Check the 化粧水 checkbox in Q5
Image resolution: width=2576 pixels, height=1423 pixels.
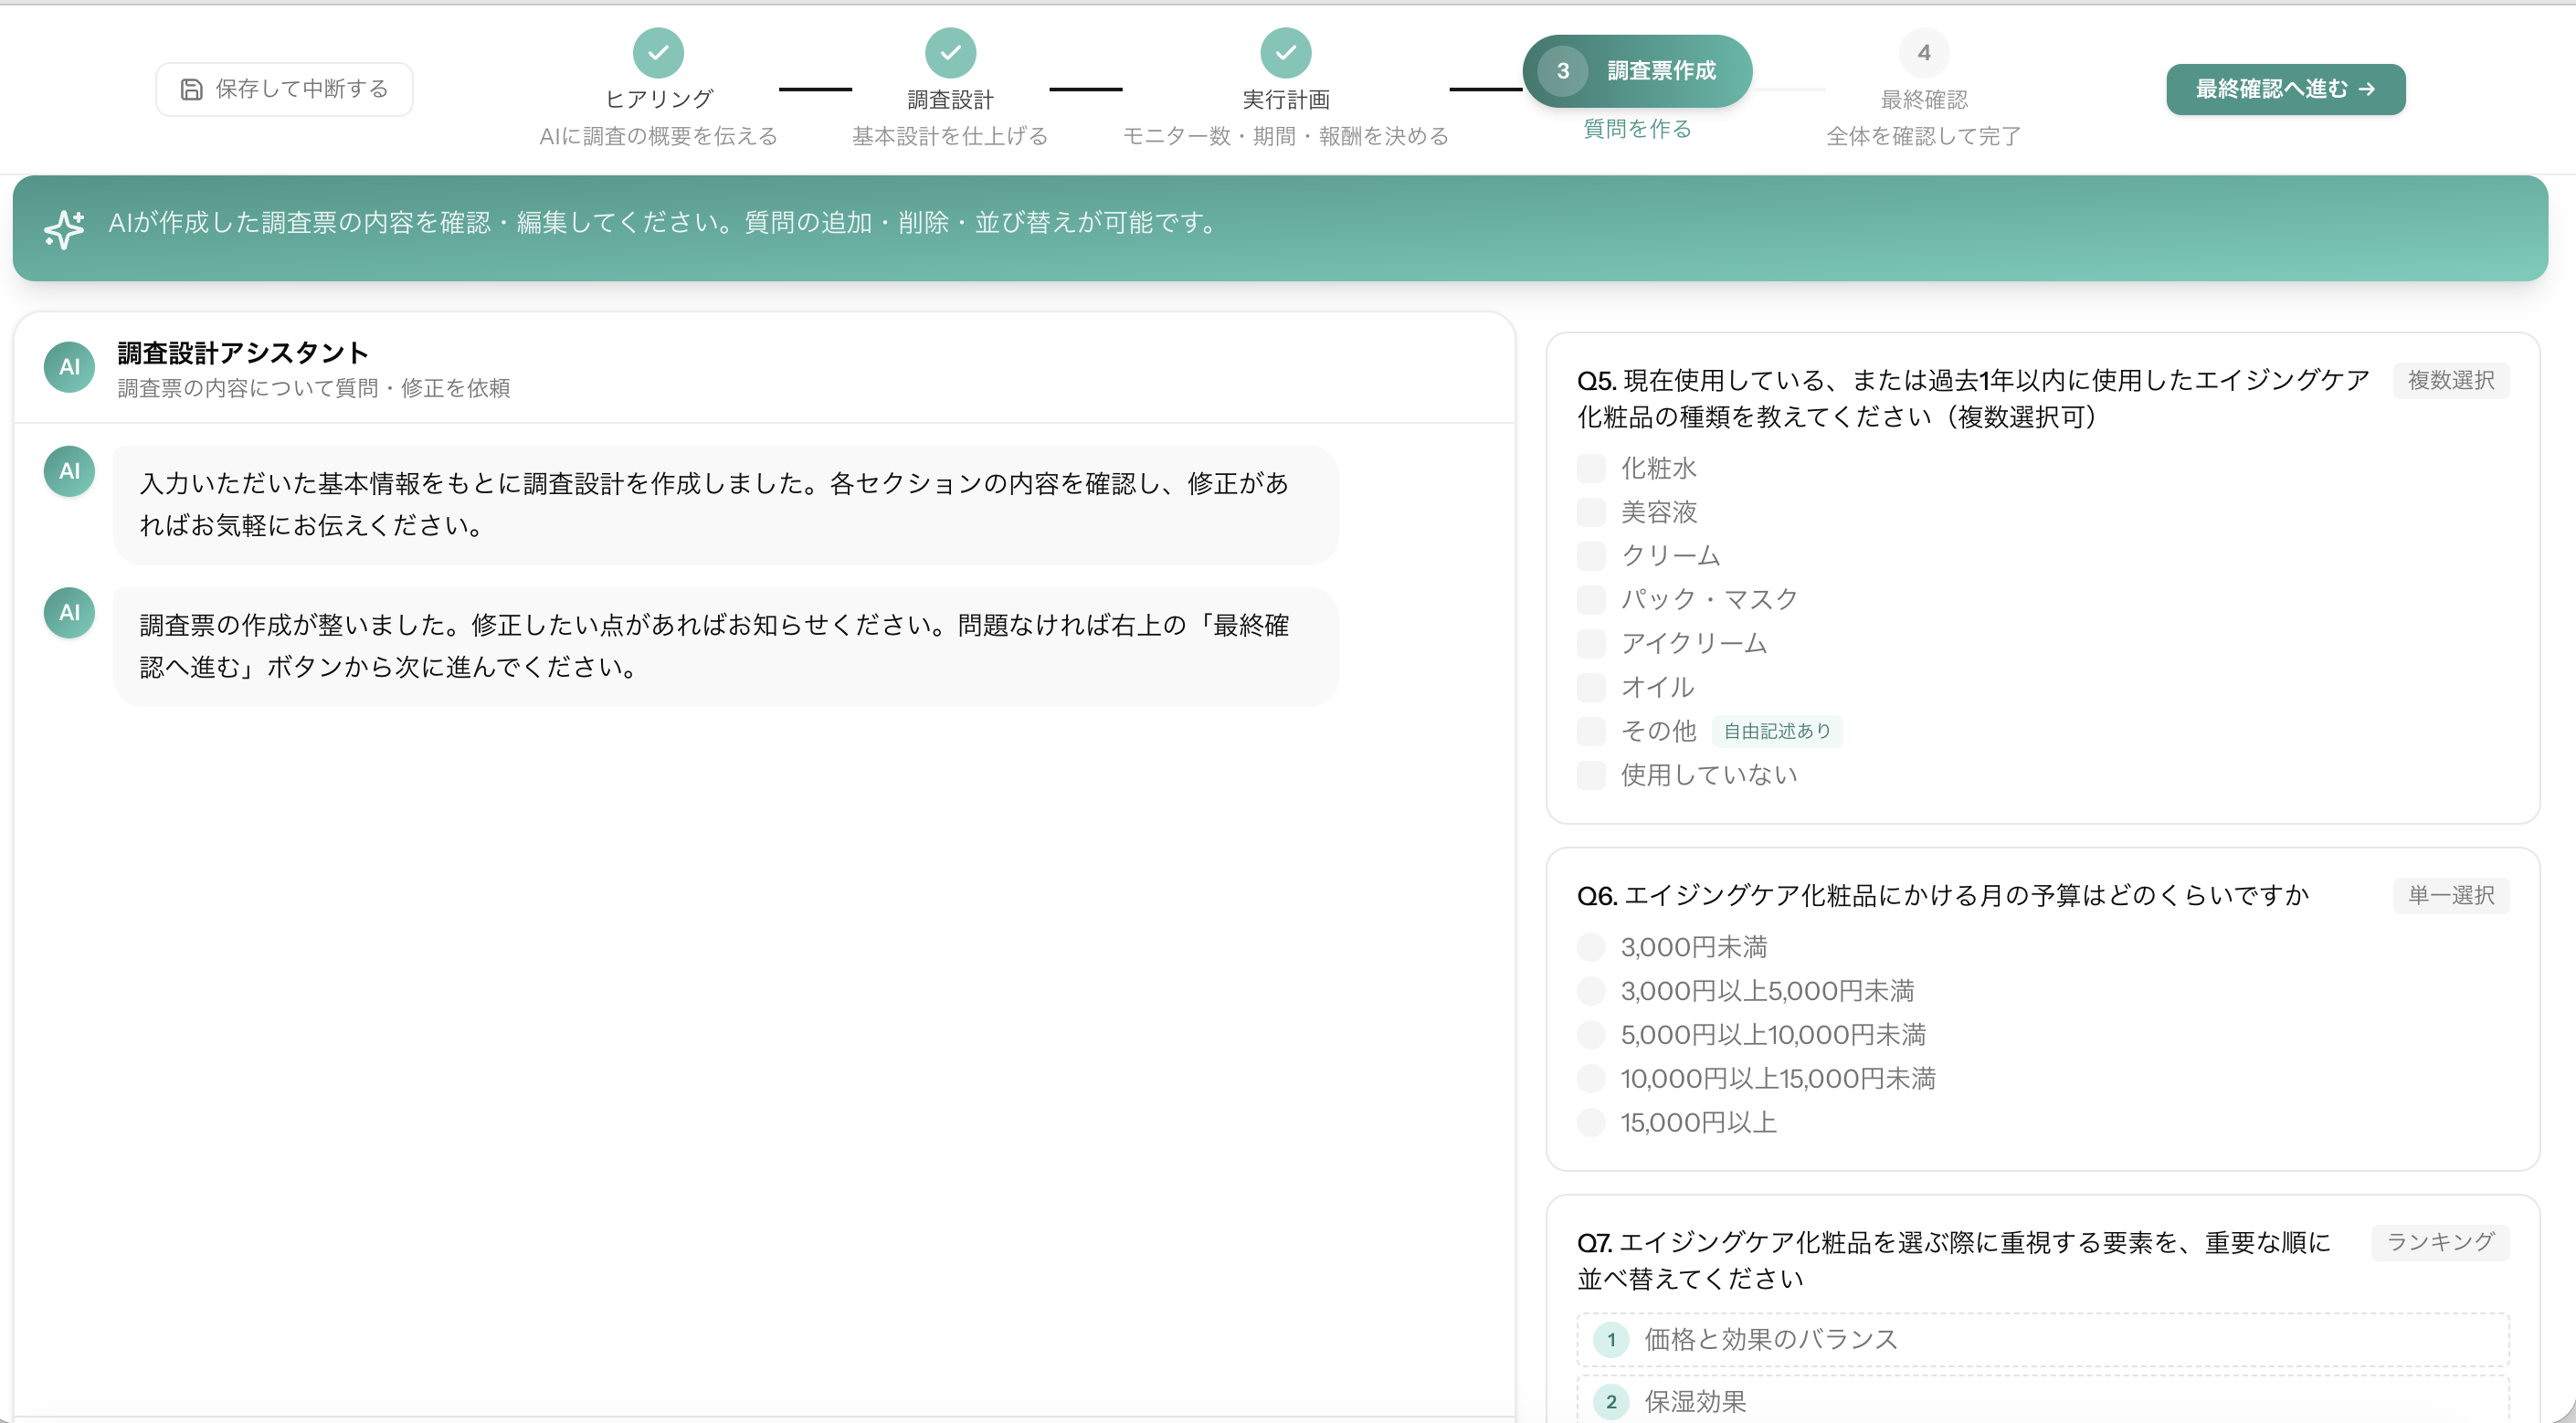1591,468
